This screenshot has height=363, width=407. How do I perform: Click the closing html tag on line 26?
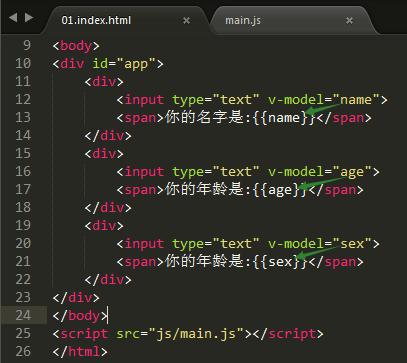pos(80,352)
